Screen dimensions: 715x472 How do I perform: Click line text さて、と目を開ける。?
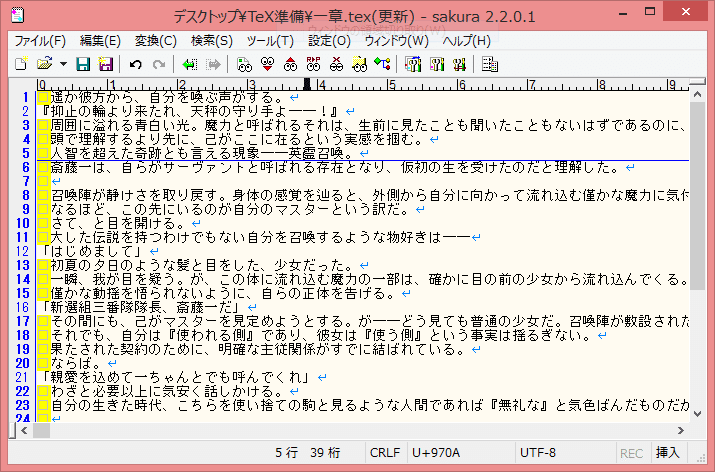[119, 223]
